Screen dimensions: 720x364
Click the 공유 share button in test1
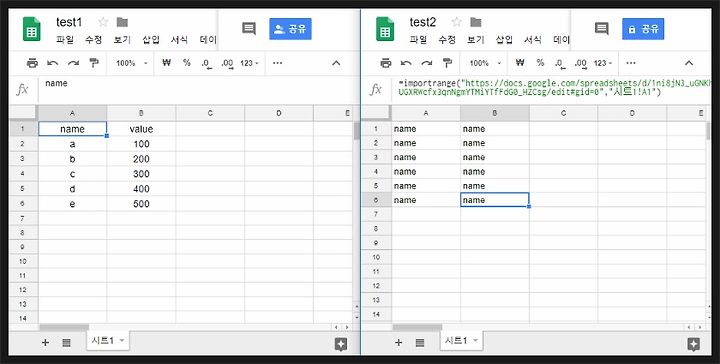tap(290, 29)
